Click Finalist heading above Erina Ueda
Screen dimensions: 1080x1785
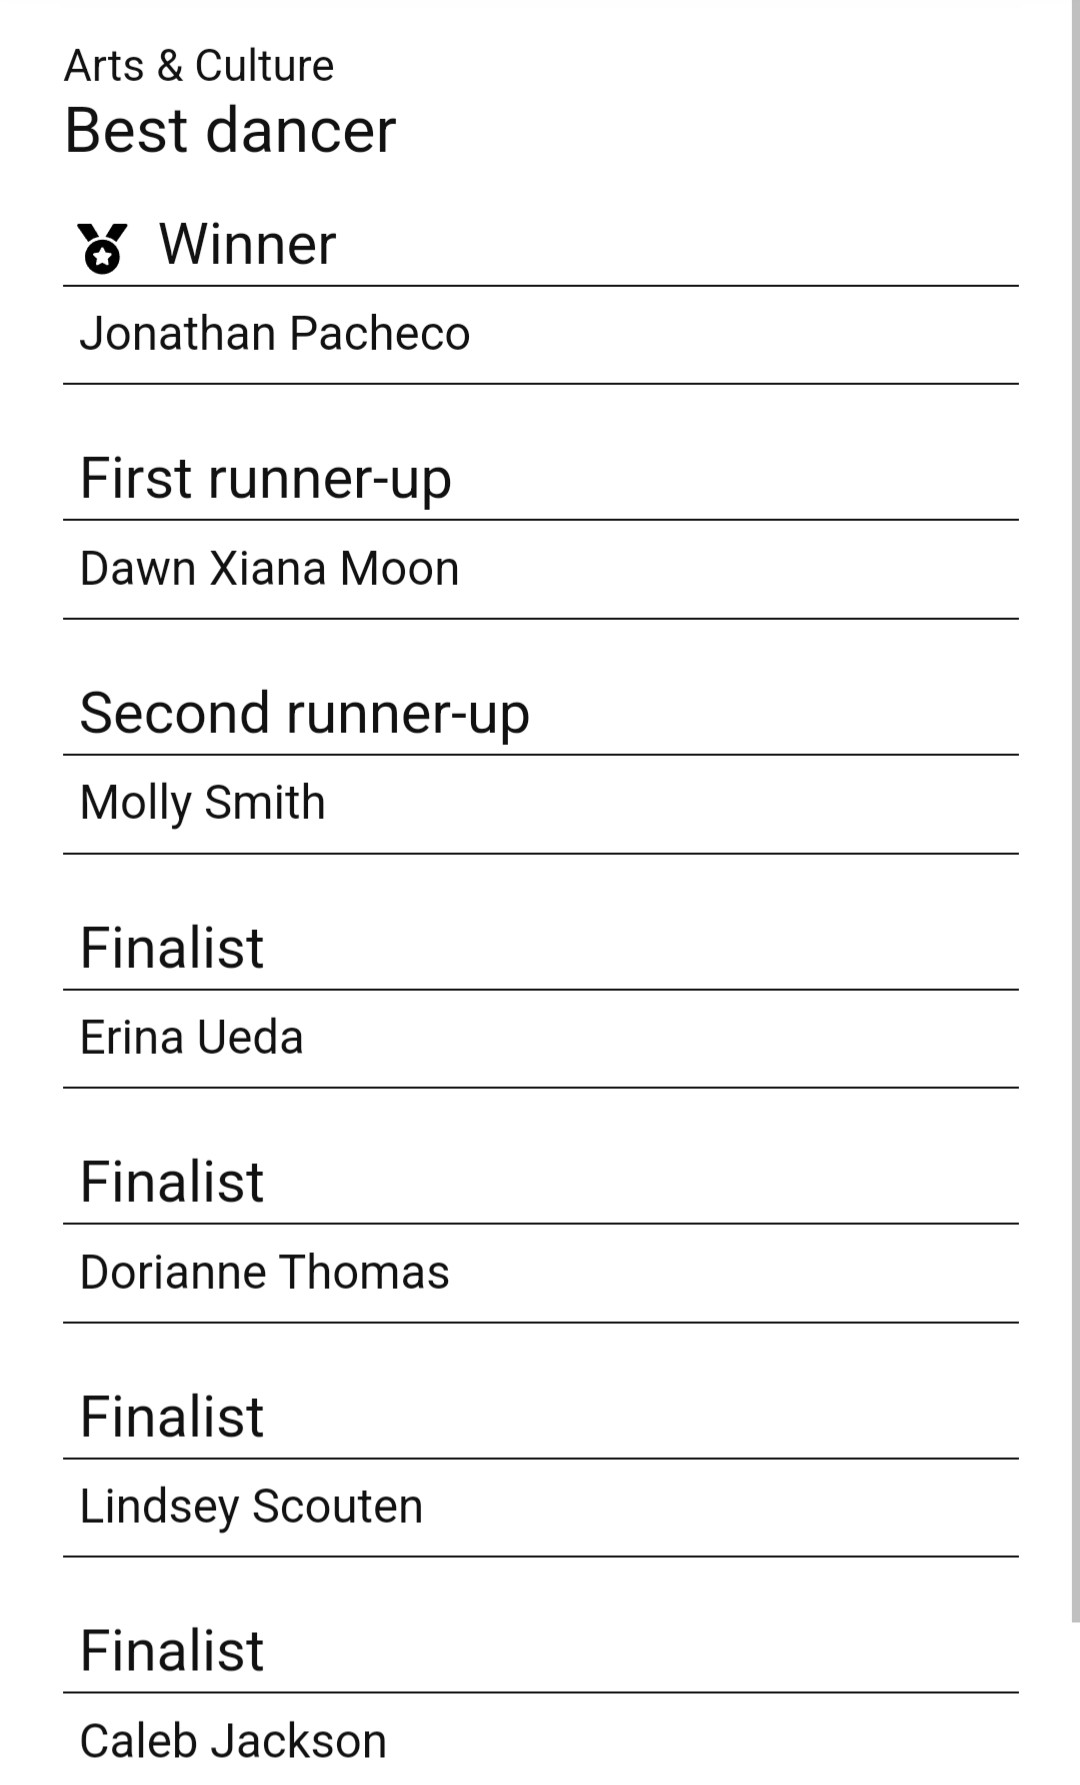click(x=172, y=948)
